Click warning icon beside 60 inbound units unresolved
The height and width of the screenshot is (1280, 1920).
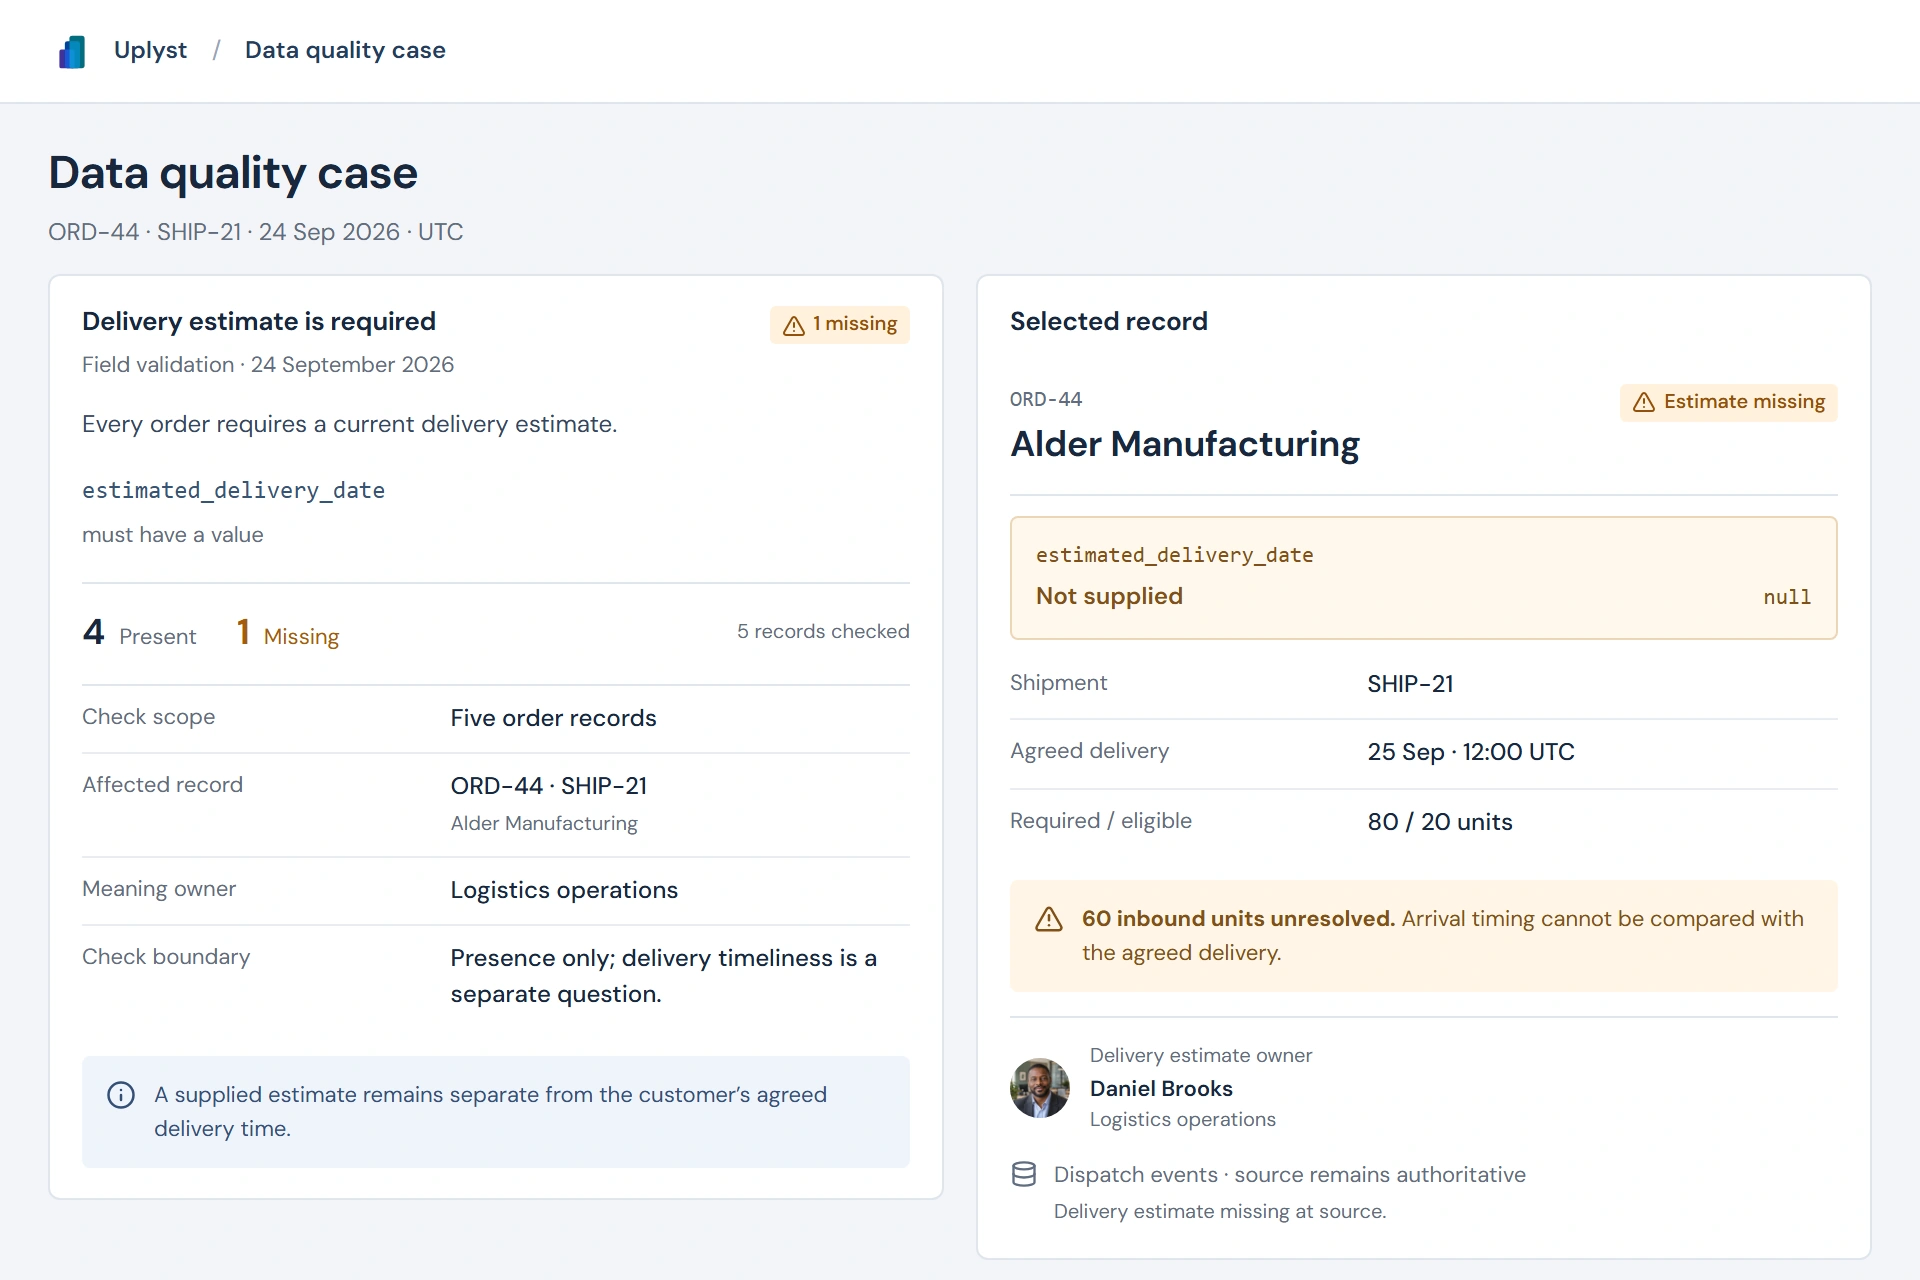pyautogui.click(x=1049, y=919)
